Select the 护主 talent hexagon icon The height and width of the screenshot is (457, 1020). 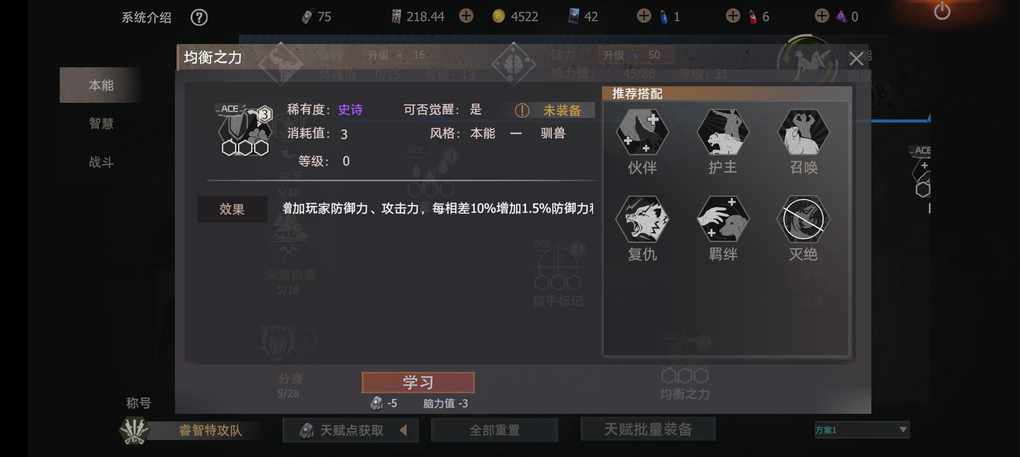(723, 131)
